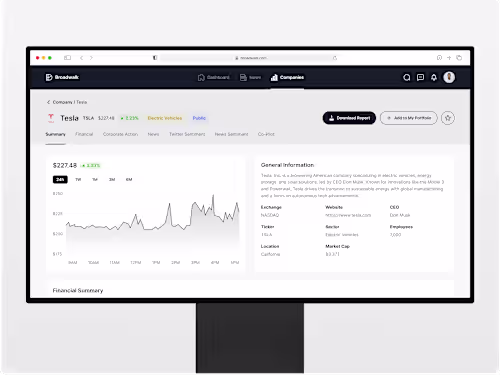Reload the page in address bar
This screenshot has width=500, height=375.
[x=335, y=58]
